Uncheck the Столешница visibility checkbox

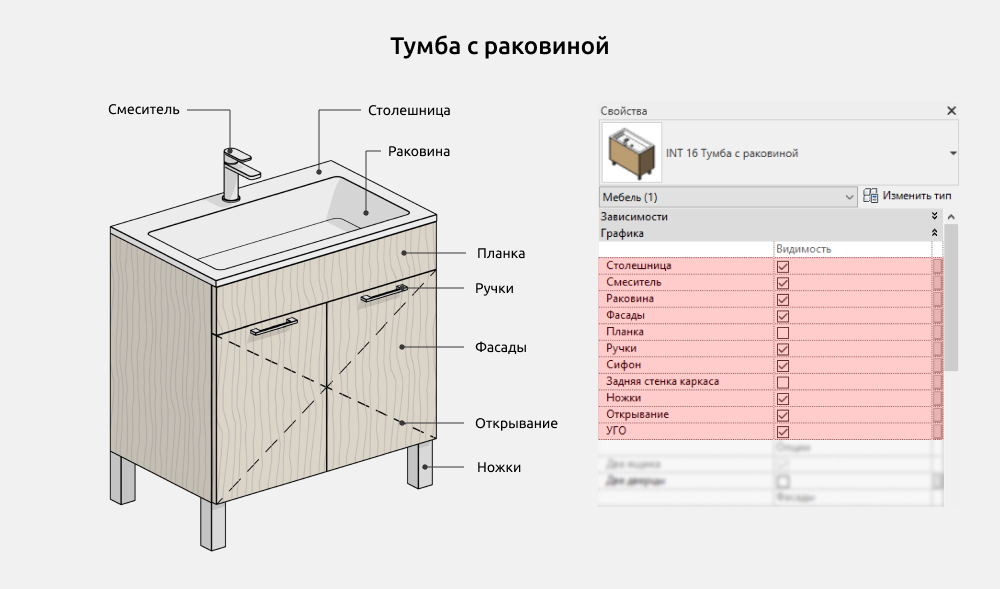click(x=783, y=266)
